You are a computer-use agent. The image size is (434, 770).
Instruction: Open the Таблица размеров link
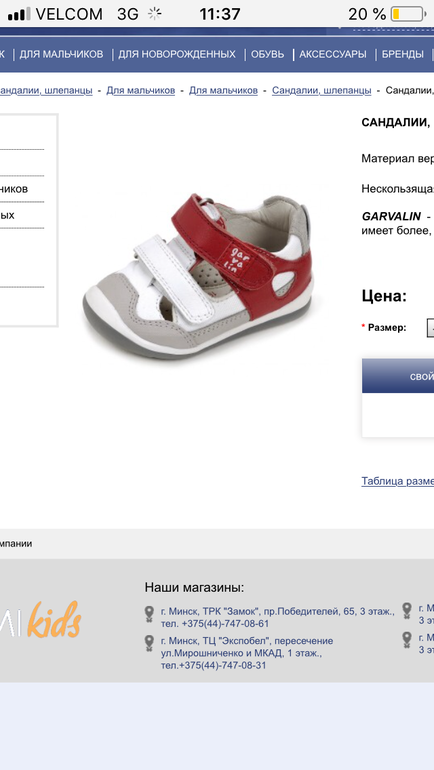(x=398, y=481)
